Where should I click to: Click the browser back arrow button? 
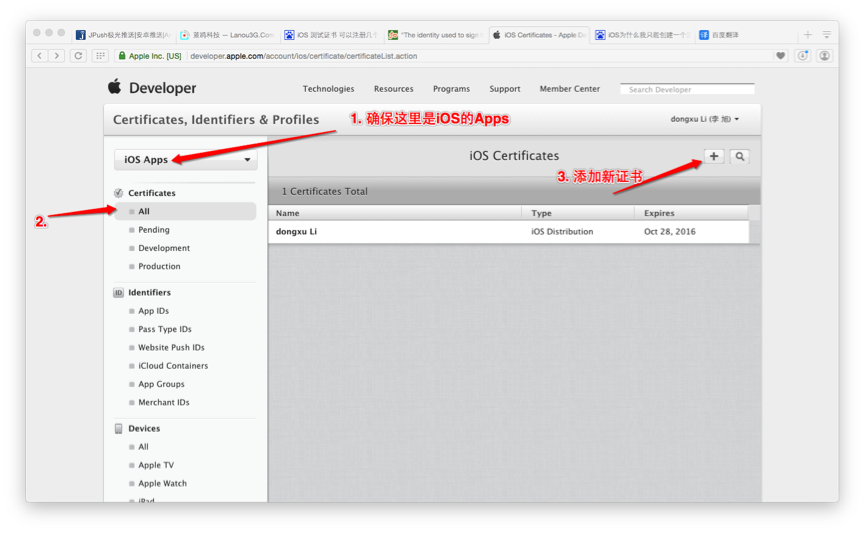tap(40, 56)
